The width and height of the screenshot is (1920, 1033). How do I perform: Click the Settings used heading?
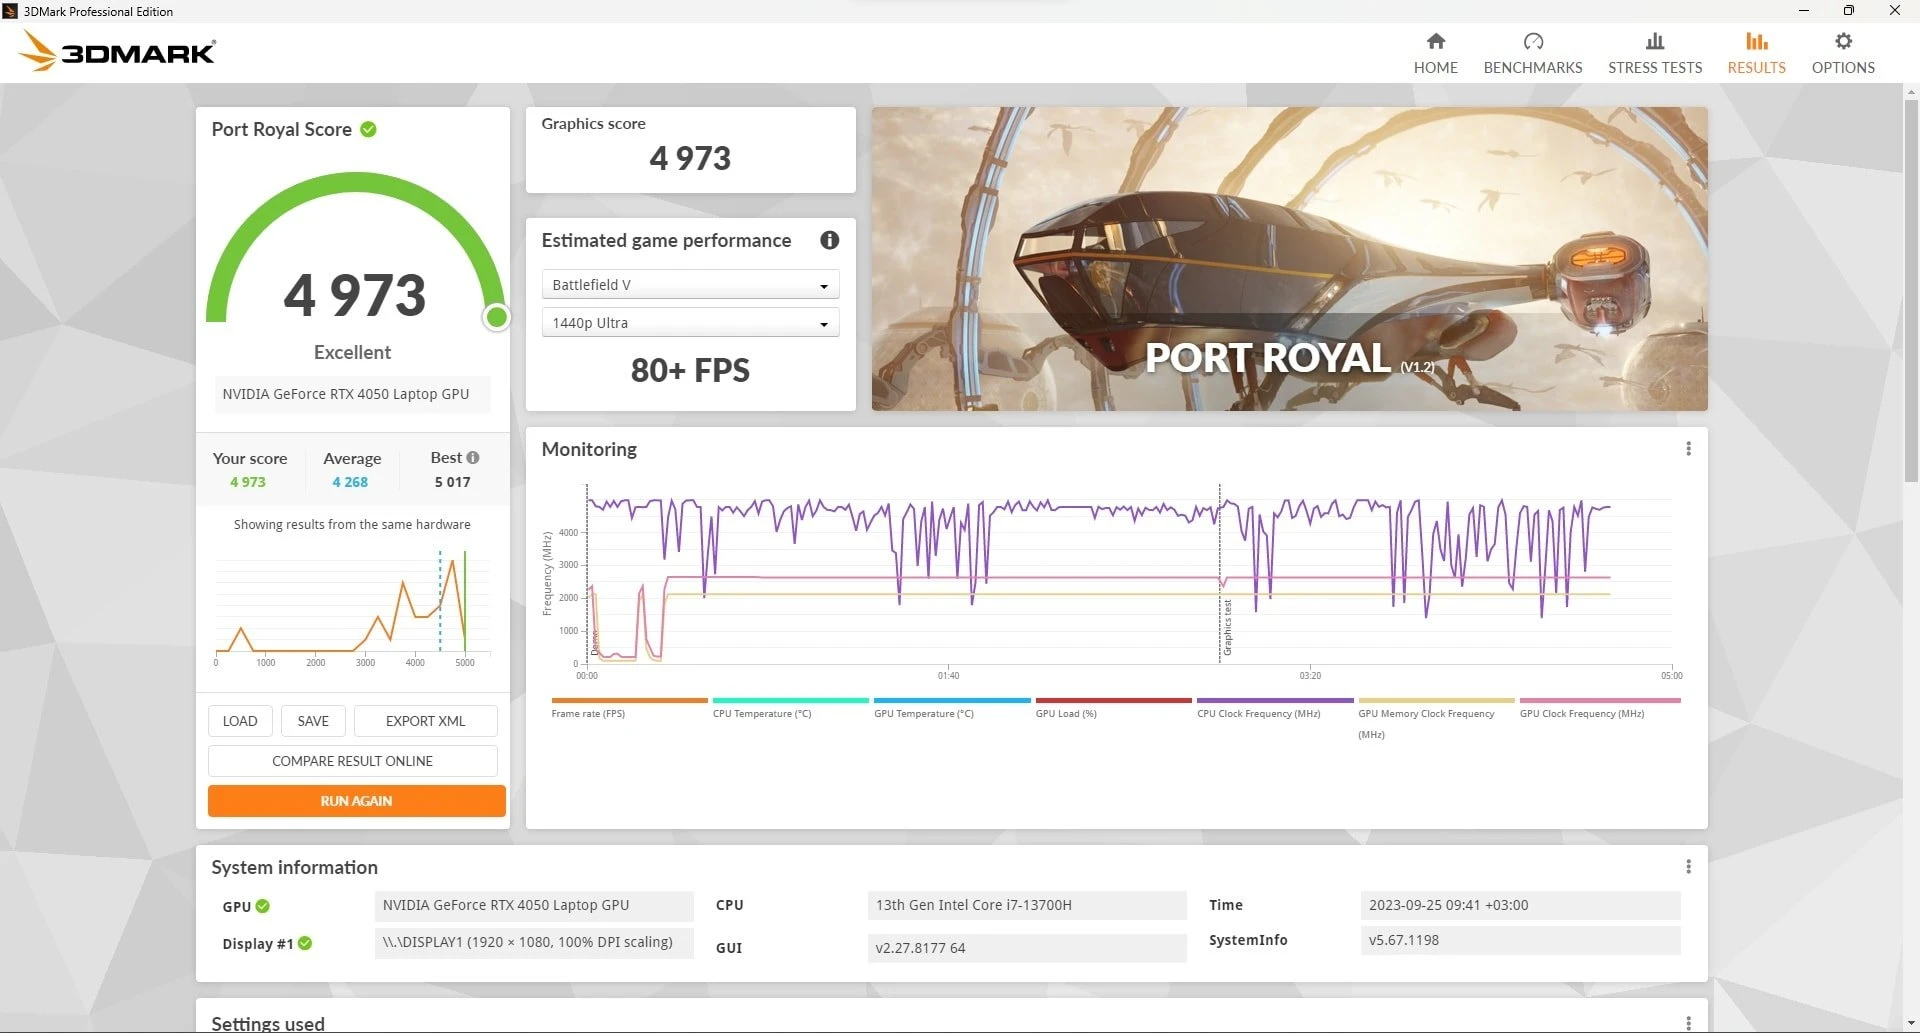pyautogui.click(x=268, y=1023)
